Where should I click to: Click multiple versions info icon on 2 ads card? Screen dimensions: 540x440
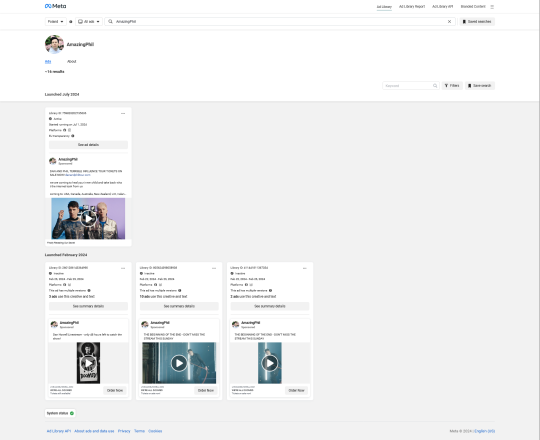(270, 291)
